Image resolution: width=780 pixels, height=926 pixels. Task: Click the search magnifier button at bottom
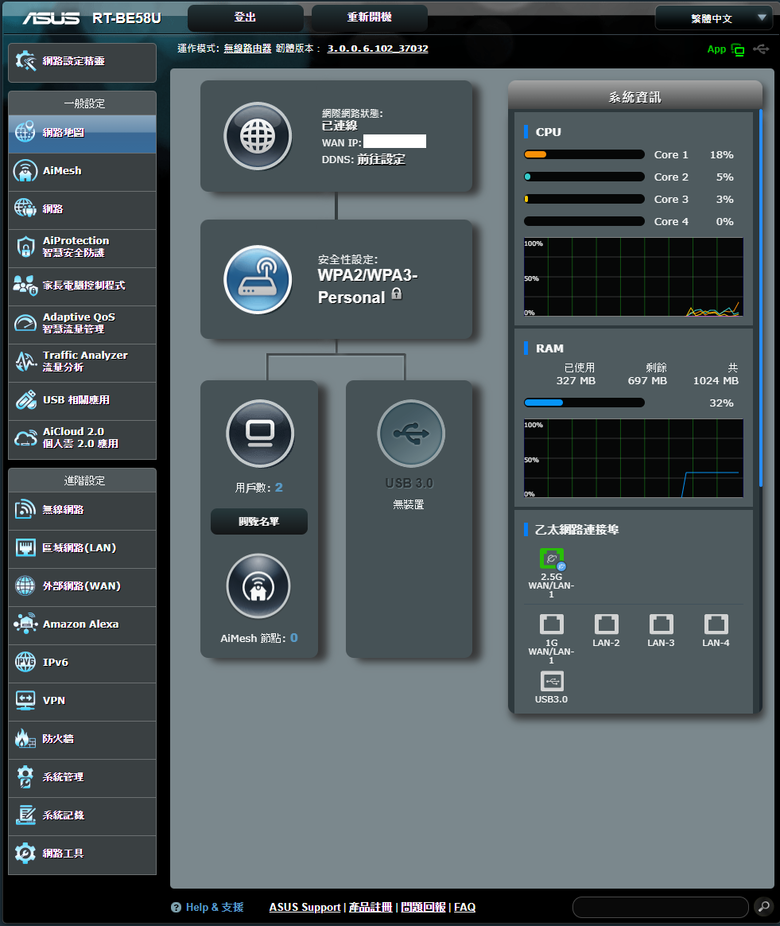pyautogui.click(x=763, y=906)
